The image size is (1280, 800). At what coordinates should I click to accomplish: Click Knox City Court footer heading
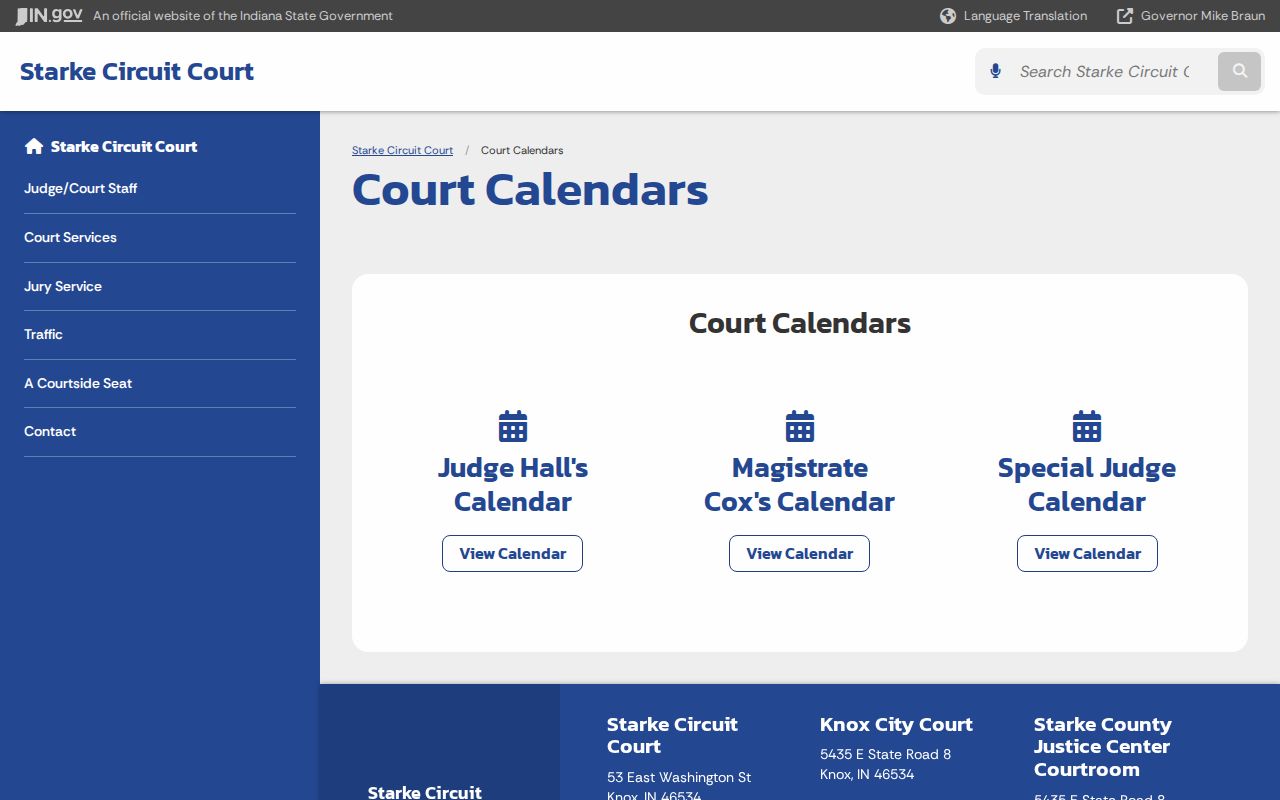click(896, 725)
